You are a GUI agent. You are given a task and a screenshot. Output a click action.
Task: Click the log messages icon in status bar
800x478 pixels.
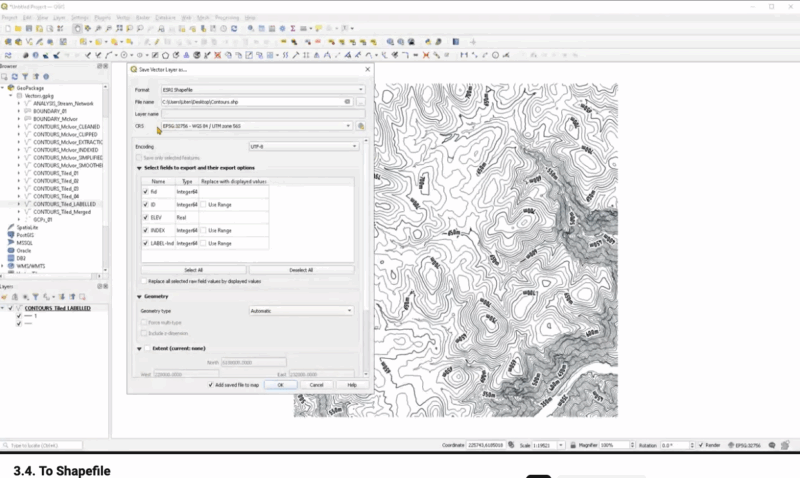772,445
